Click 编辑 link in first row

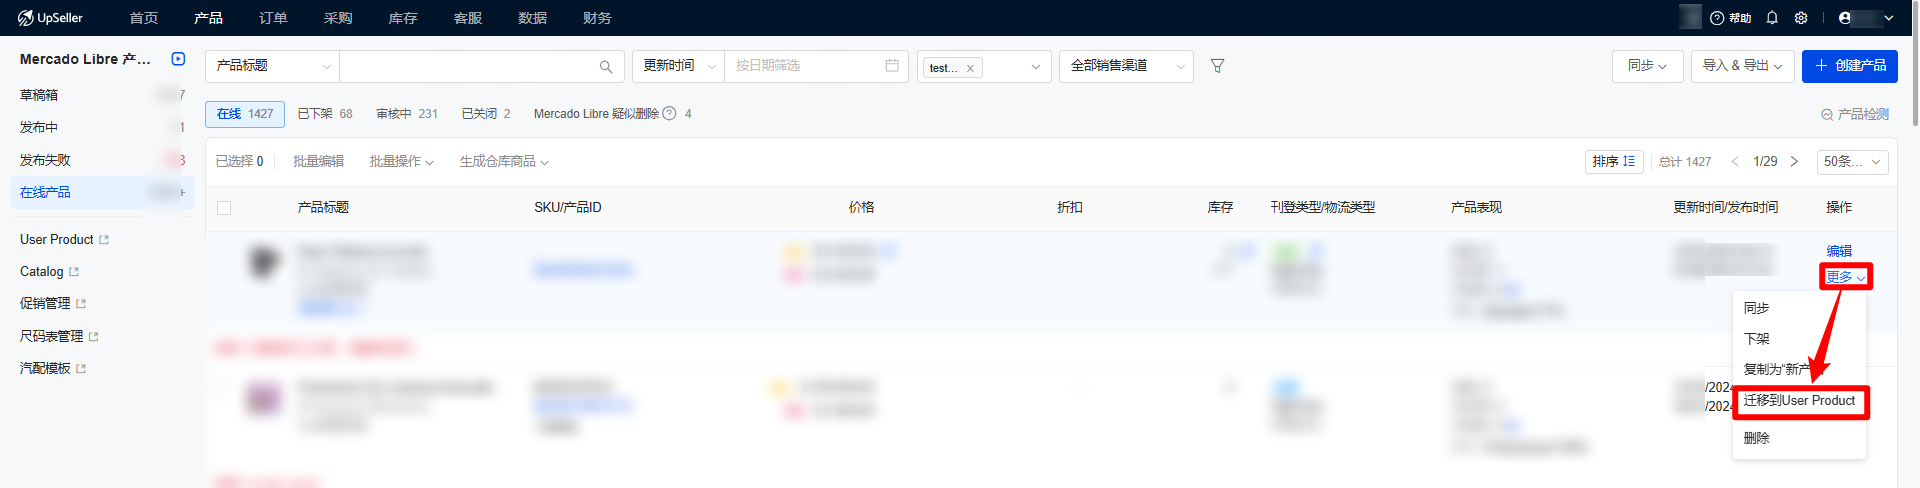1839,251
